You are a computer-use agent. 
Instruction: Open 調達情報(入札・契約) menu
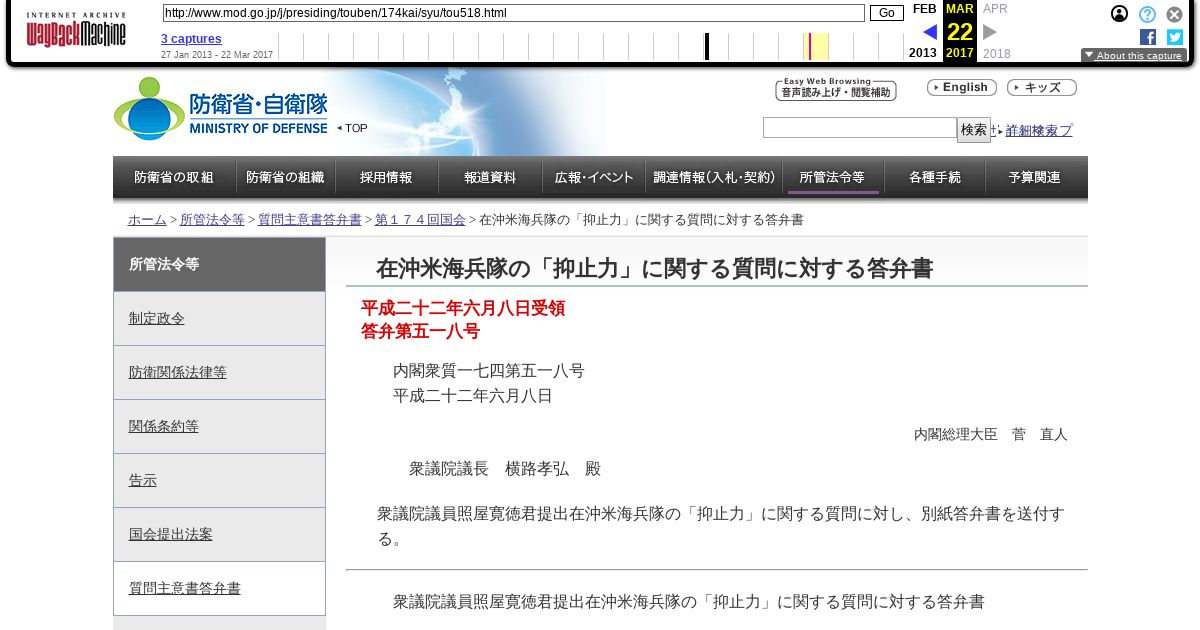tap(714, 177)
